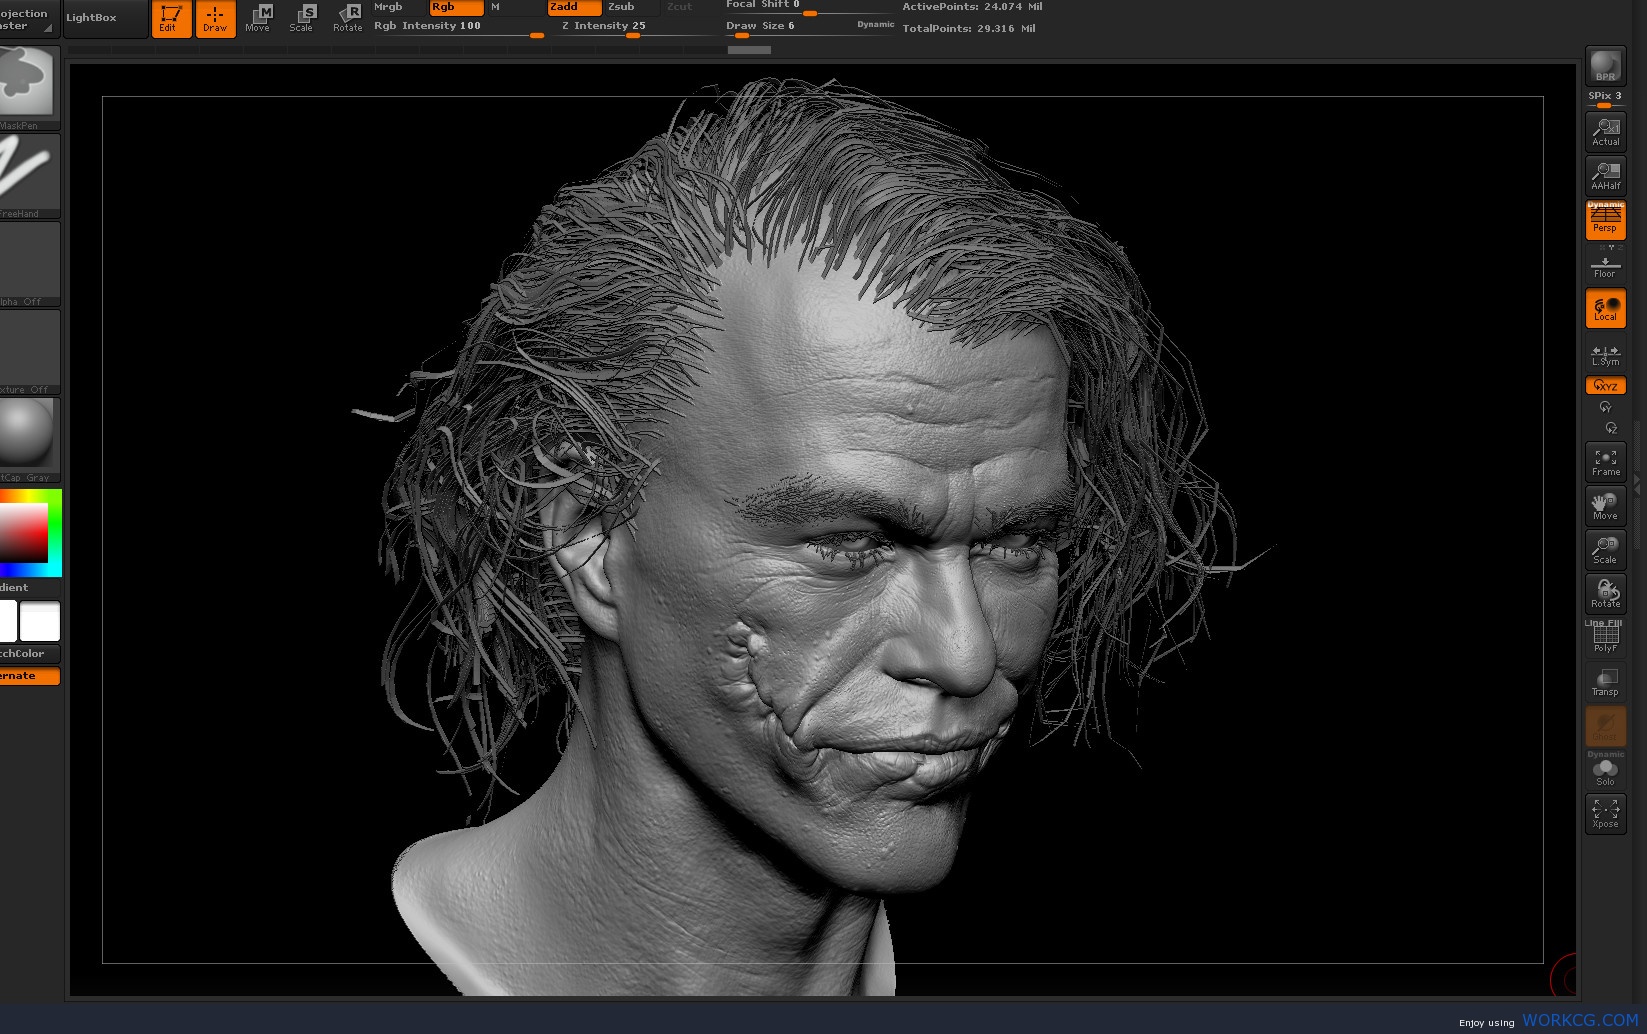The width and height of the screenshot is (1647, 1034).
Task: Toggle Dynamic draw size
Action: coord(876,24)
